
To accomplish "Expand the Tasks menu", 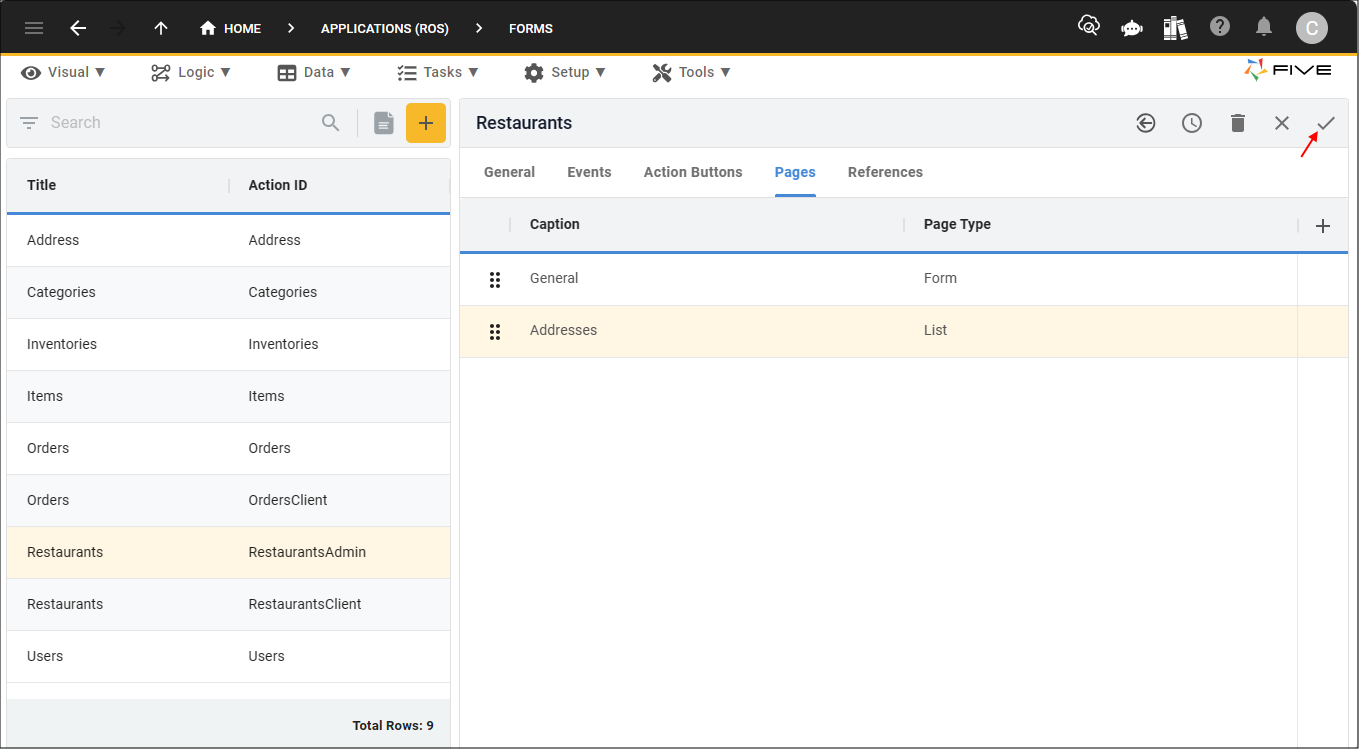I will pyautogui.click(x=438, y=72).
